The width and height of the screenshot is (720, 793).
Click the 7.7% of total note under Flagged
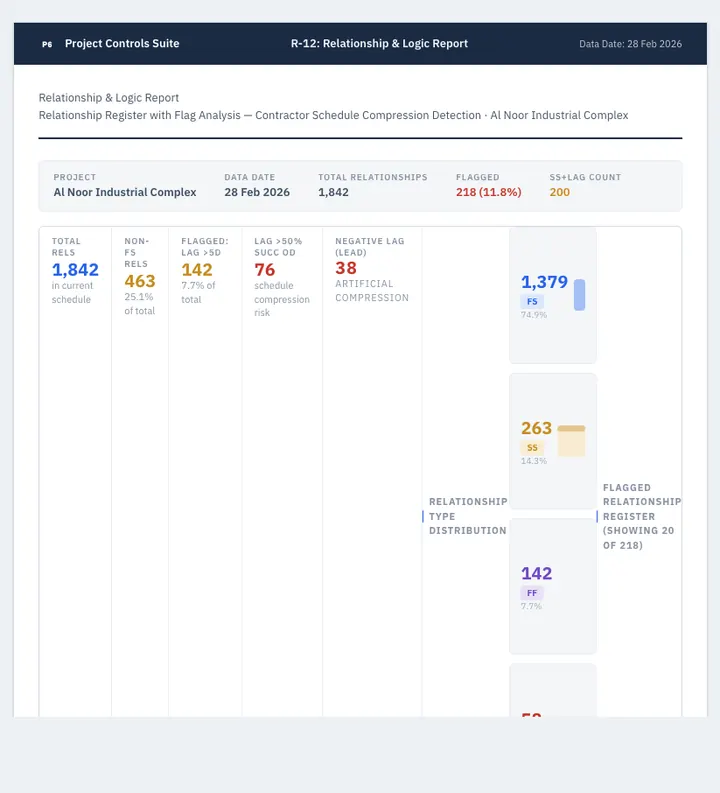click(198, 292)
